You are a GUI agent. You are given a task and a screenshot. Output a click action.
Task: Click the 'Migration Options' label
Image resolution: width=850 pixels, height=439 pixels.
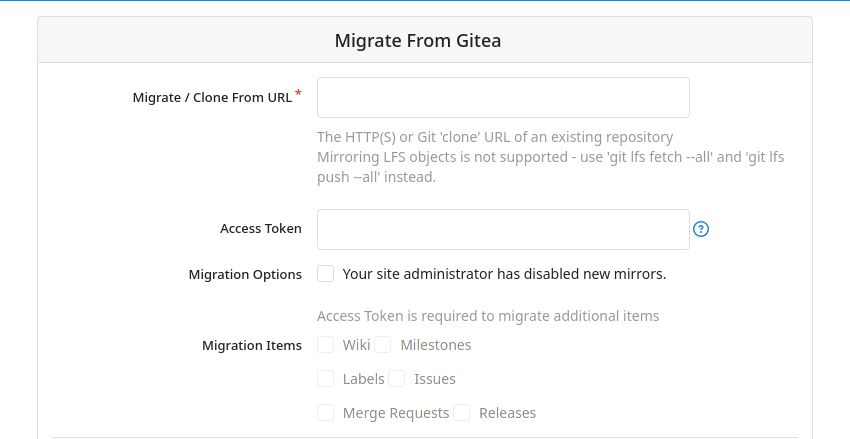pos(245,274)
